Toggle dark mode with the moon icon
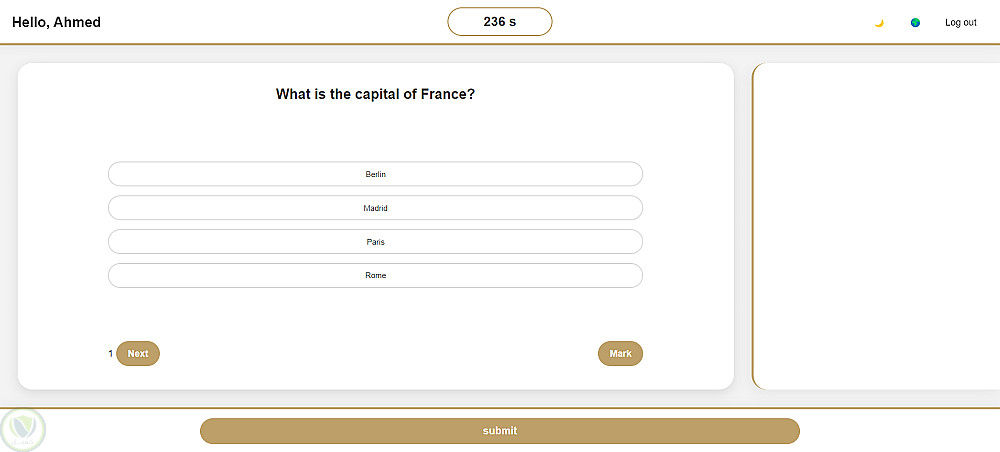The image size is (1000, 452). point(879,22)
